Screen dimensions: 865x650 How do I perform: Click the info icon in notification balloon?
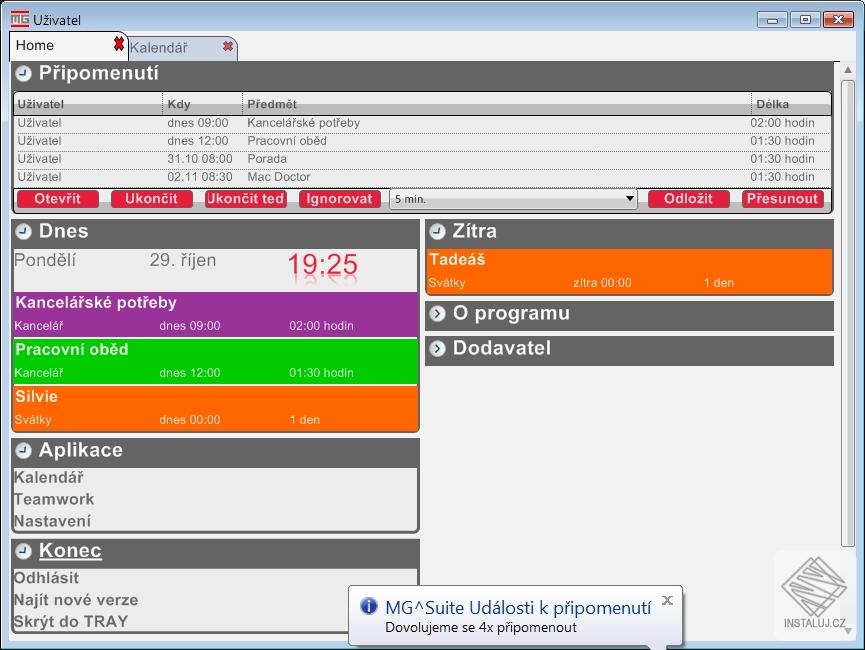click(x=369, y=606)
